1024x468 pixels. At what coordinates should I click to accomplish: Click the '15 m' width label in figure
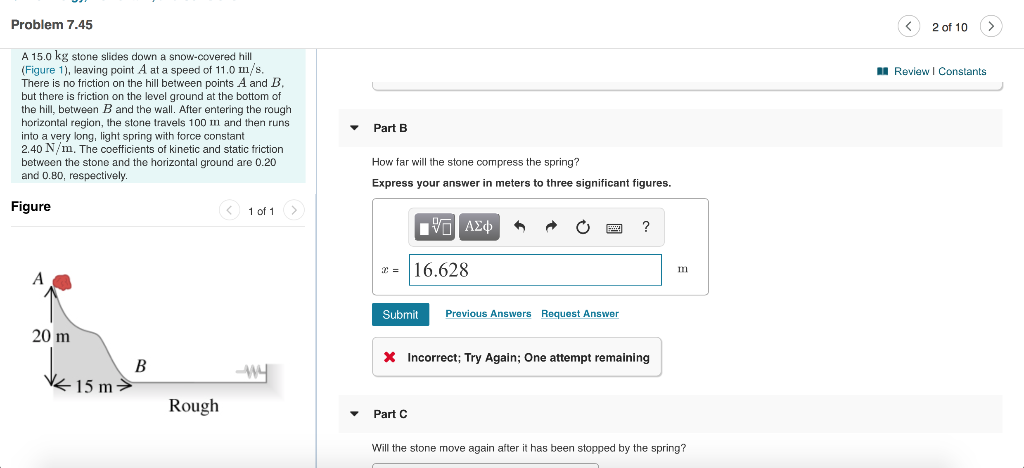coord(95,386)
